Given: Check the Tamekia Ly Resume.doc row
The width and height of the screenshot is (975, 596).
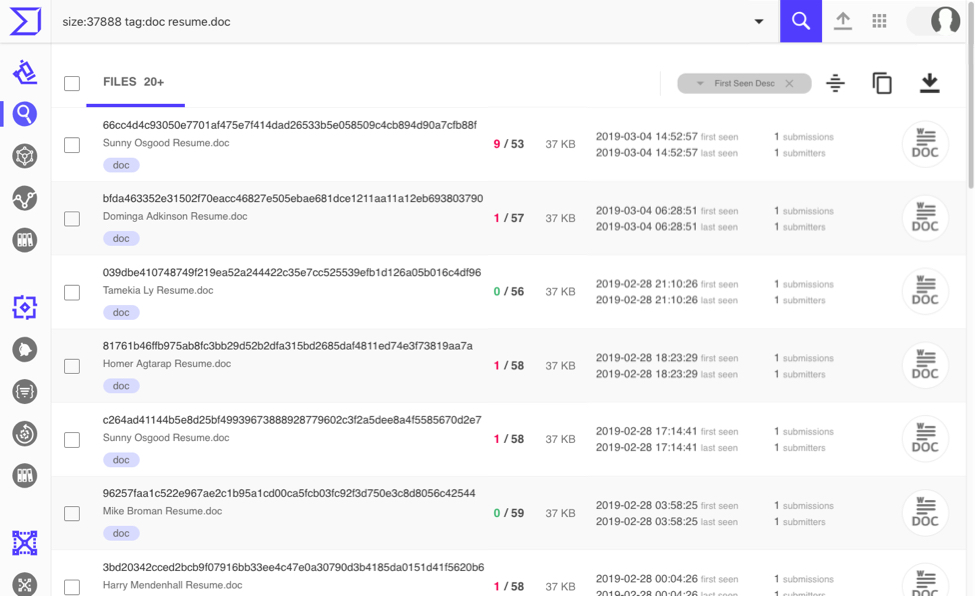Looking at the screenshot, I should coord(72,292).
